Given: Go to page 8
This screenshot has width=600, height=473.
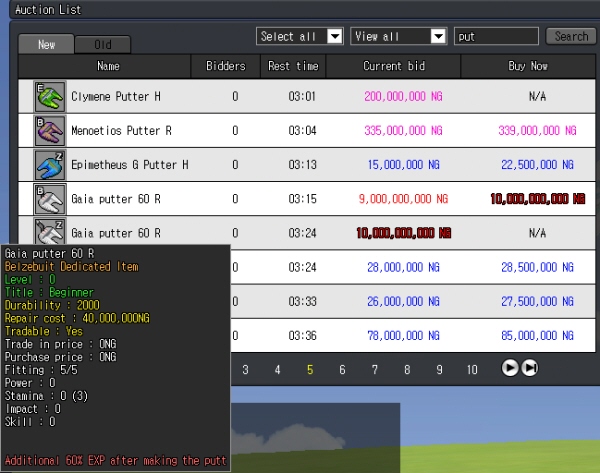Looking at the screenshot, I should pyautogui.click(x=407, y=370).
